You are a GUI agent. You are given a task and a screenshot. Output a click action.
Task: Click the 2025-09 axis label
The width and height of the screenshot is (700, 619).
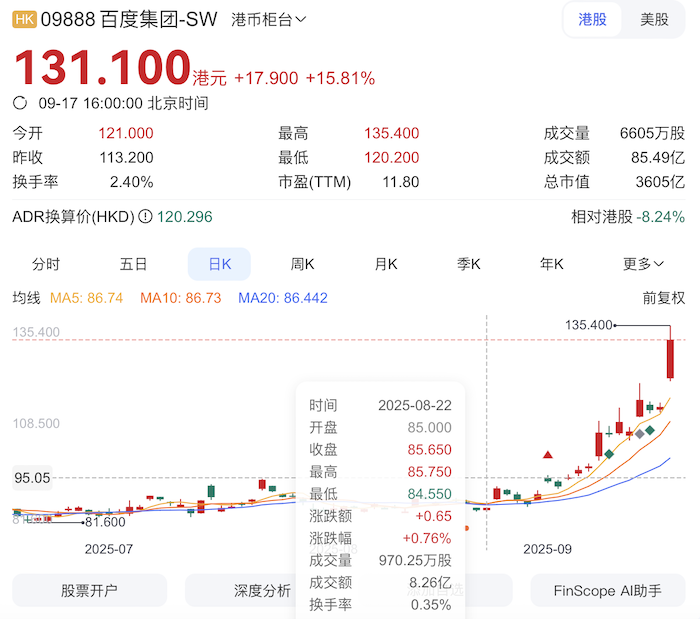547,549
